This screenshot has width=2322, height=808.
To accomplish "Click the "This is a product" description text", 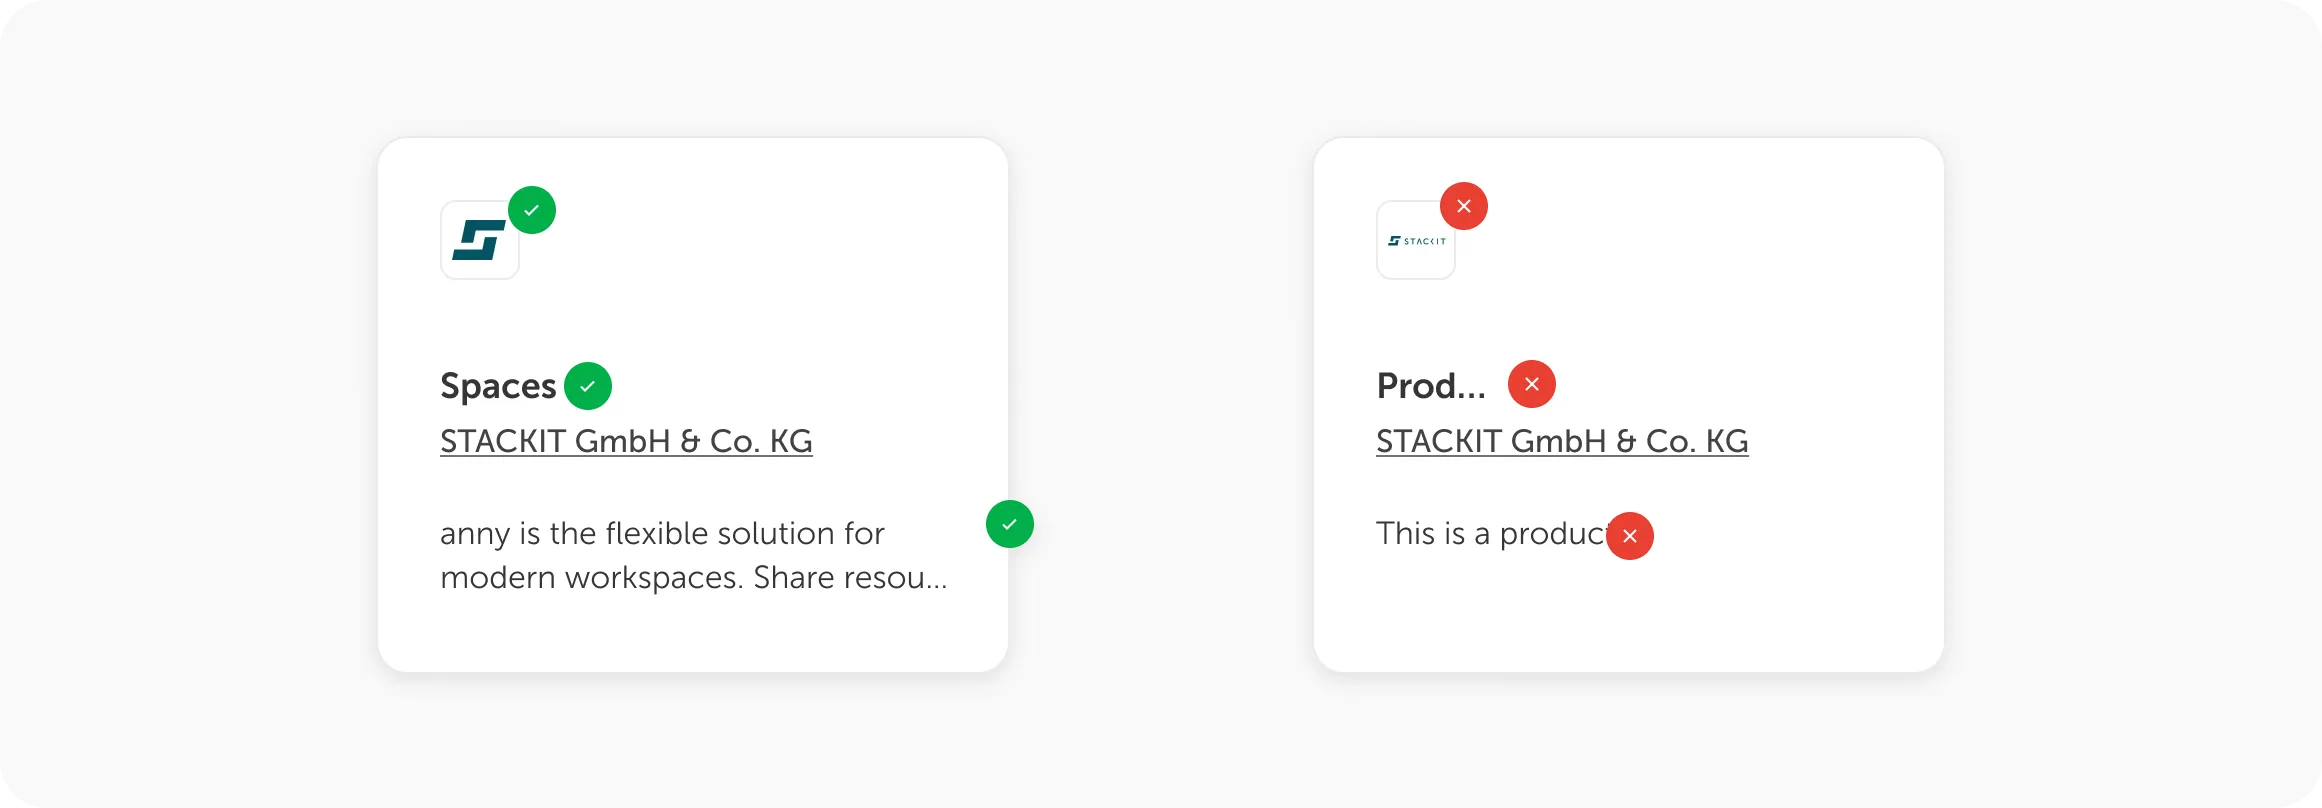I will click(x=1490, y=533).
